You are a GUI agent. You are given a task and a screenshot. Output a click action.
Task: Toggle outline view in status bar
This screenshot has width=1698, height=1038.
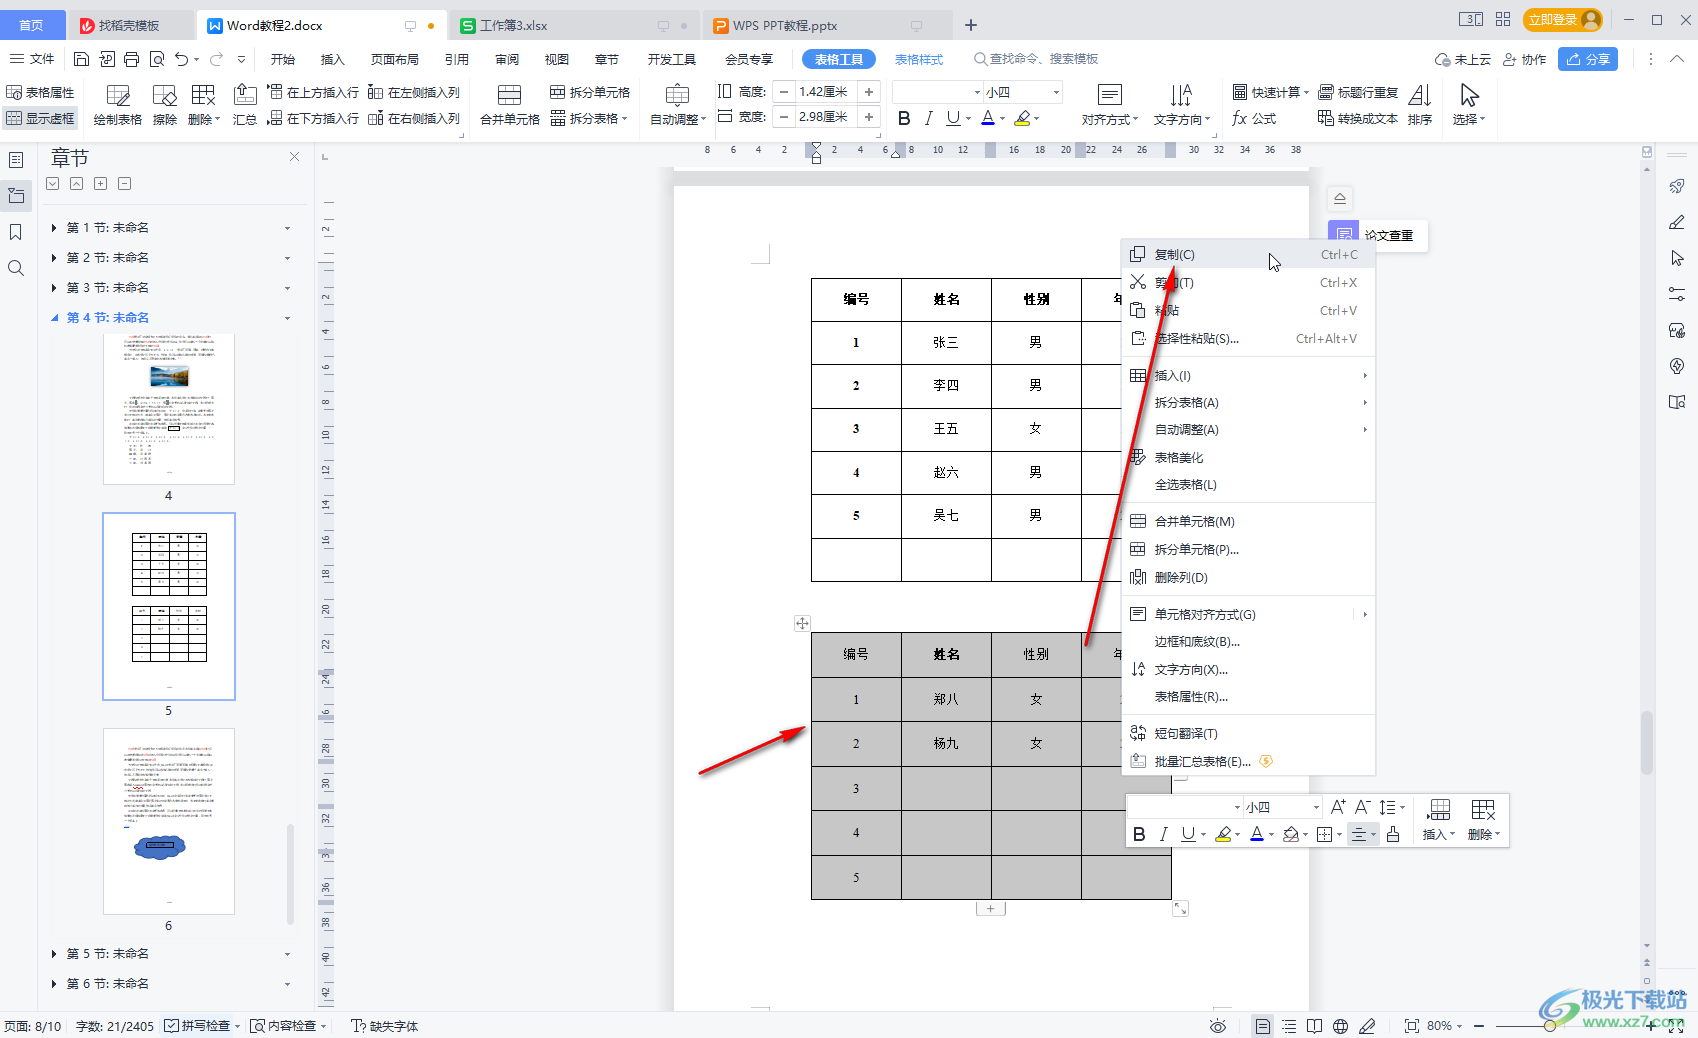(x=1289, y=1026)
